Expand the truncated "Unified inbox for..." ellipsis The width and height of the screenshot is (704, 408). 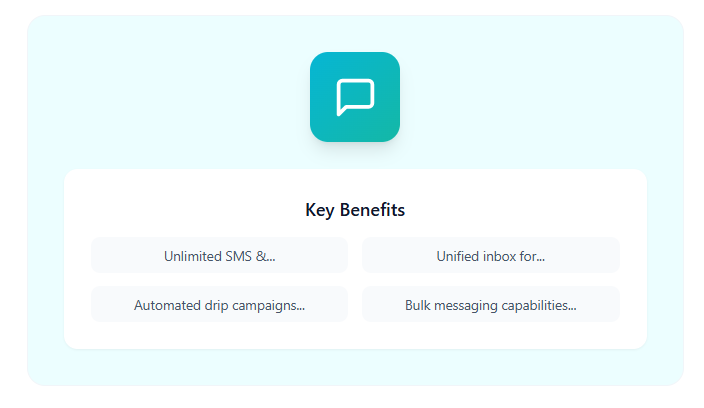(x=540, y=257)
